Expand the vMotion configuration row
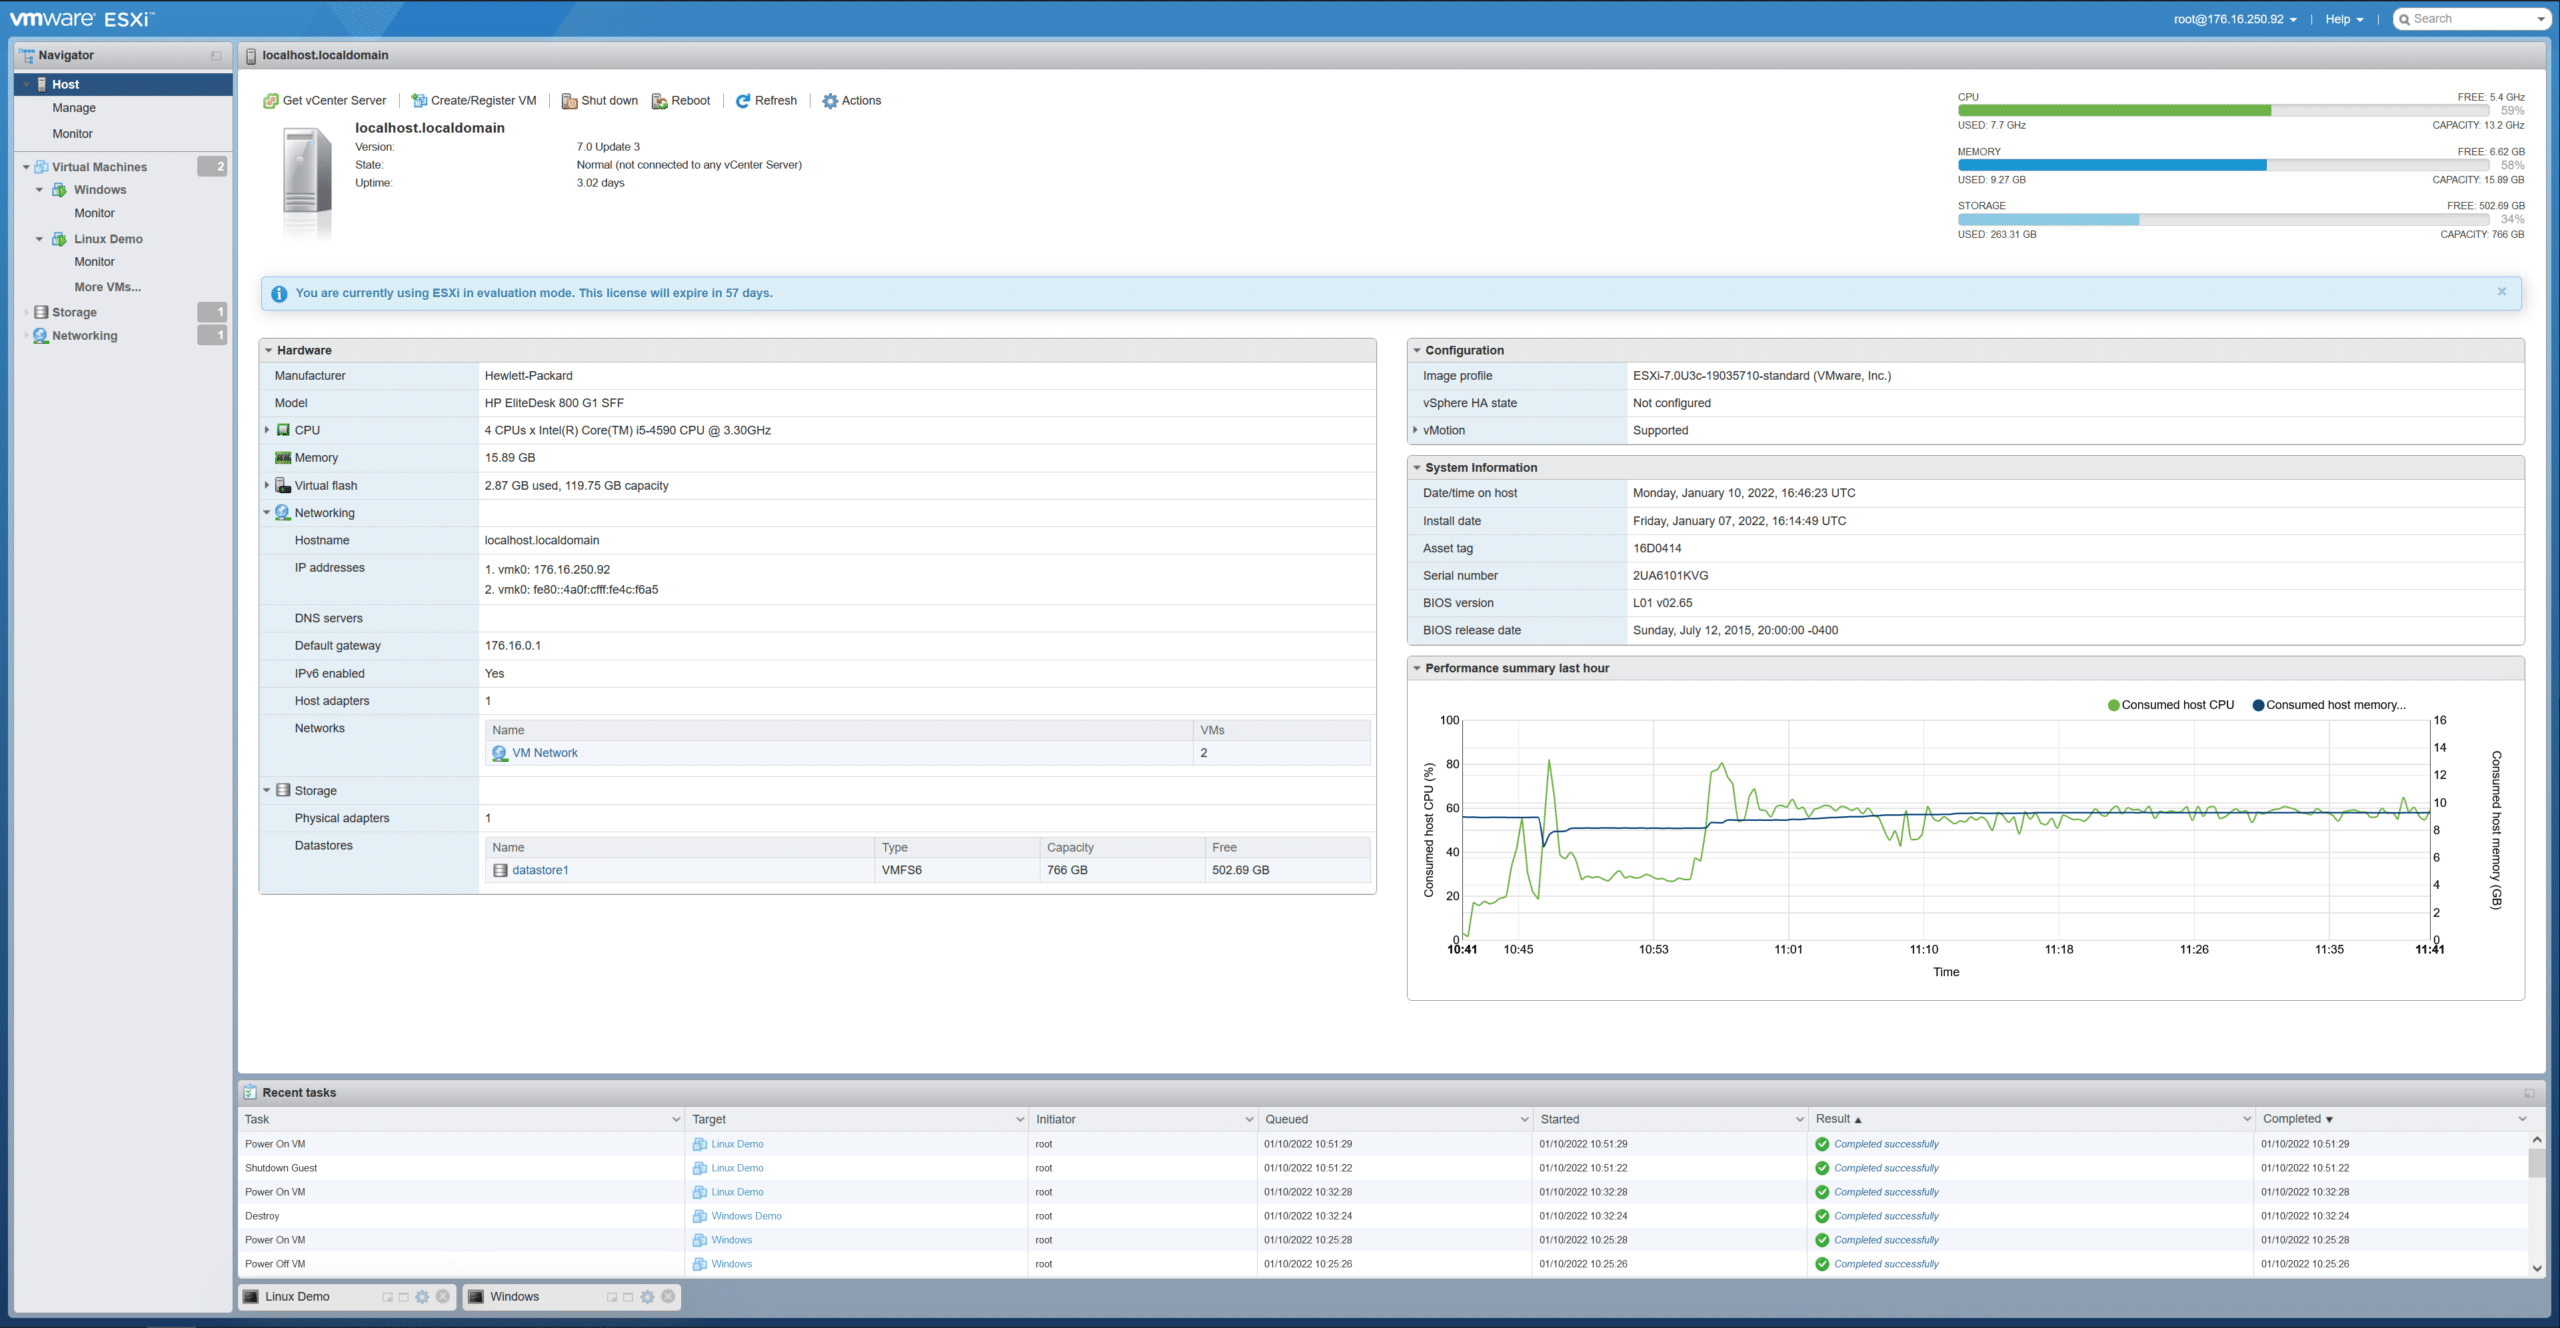Image resolution: width=2560 pixels, height=1328 pixels. (1415, 430)
